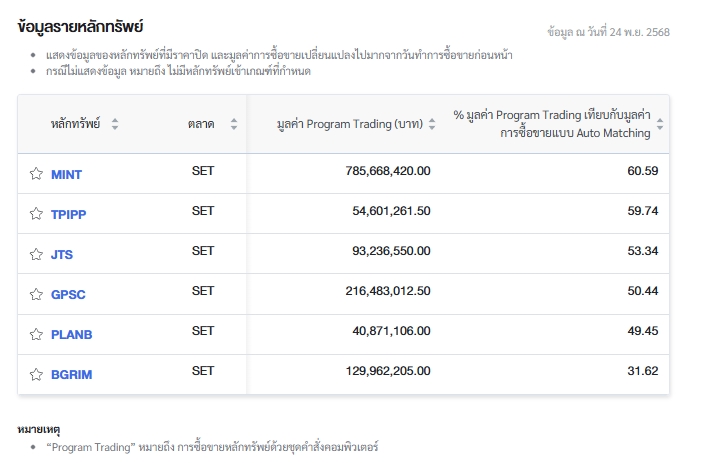Toggle favorite star beside BGRIM
The height and width of the screenshot is (463, 711).
point(36,374)
